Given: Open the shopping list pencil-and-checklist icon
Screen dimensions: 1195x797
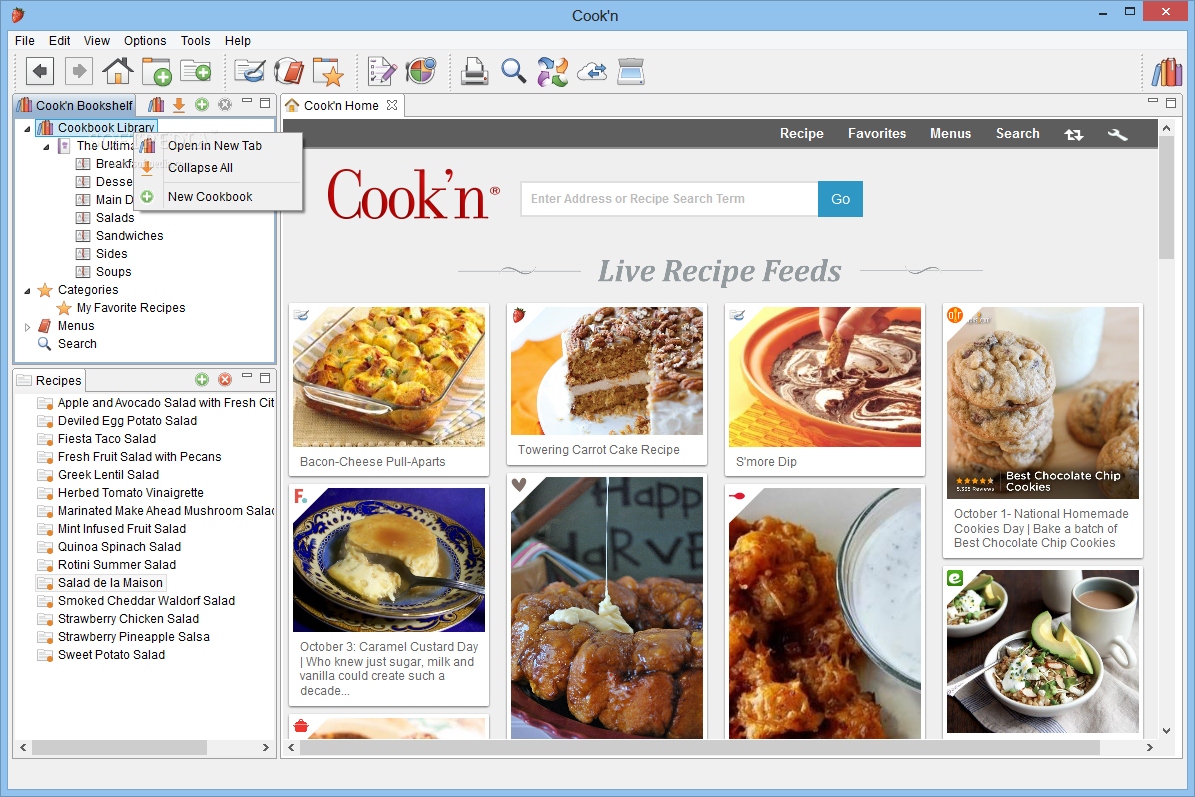Looking at the screenshot, I should [x=382, y=72].
